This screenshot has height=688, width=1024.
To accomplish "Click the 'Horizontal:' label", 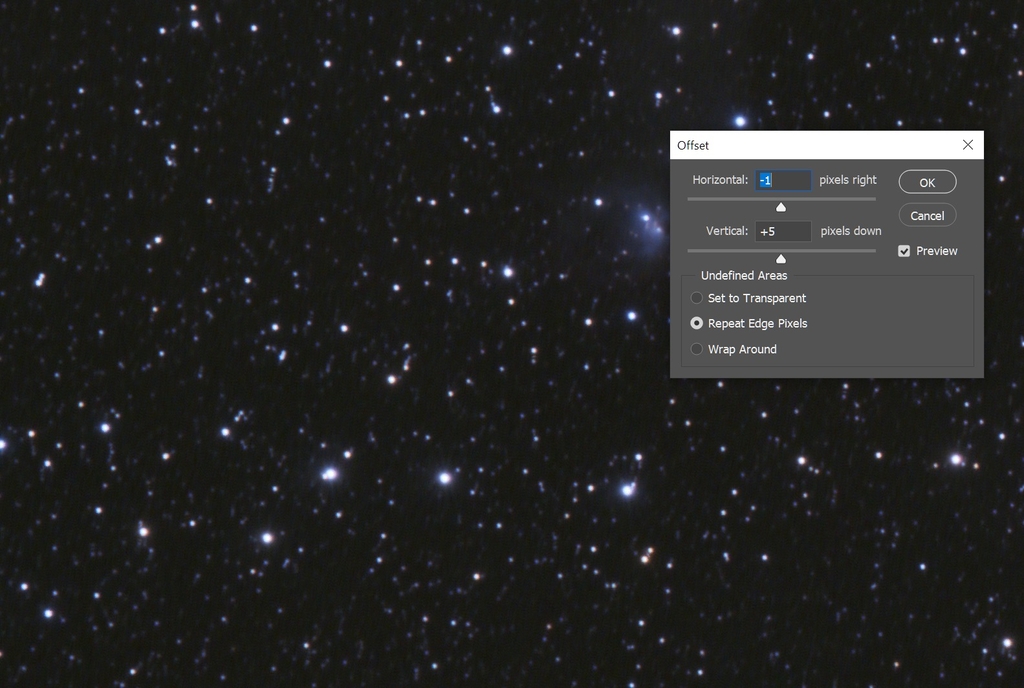I will point(720,180).
